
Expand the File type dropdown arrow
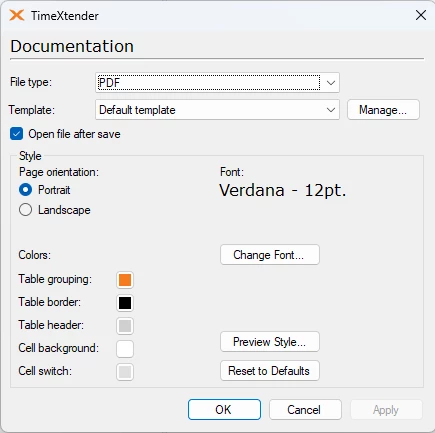[330, 83]
